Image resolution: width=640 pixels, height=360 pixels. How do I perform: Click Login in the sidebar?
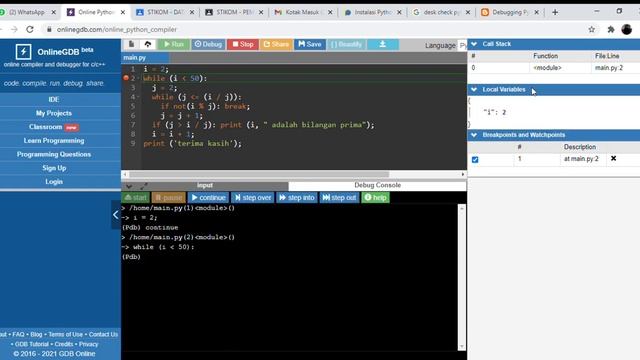[54, 182]
